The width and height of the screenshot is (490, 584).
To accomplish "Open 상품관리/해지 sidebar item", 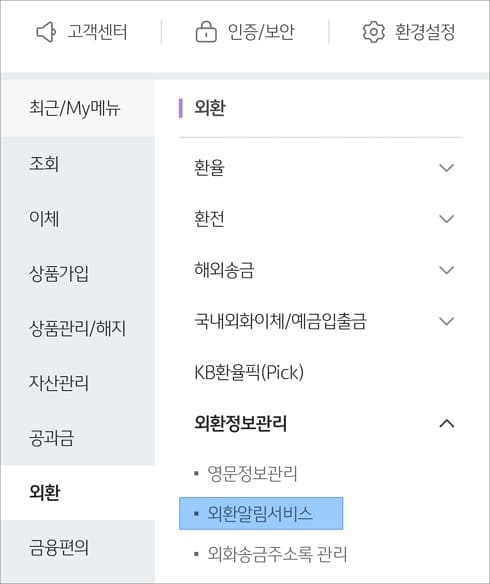I will 77,328.
